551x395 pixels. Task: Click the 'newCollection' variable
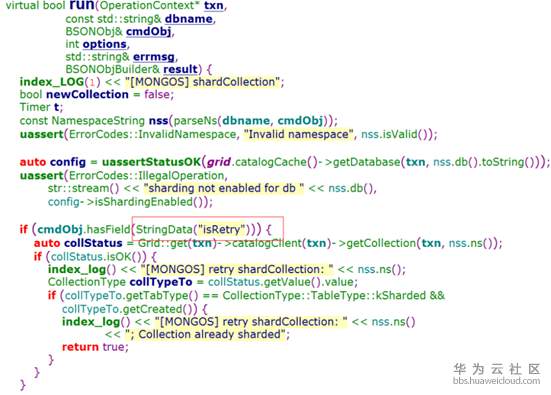pos(87,95)
